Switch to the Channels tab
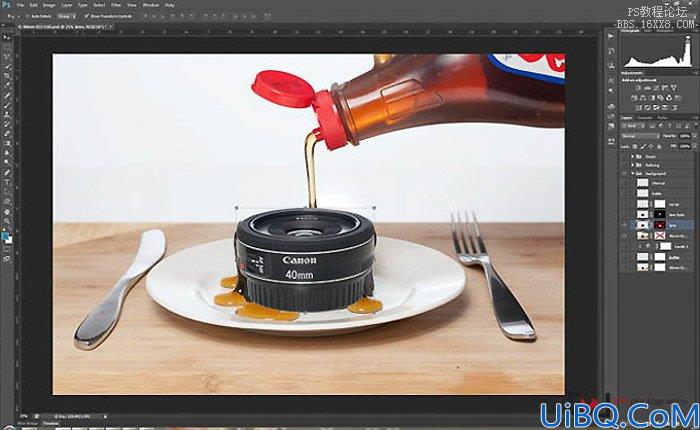 (x=645, y=118)
